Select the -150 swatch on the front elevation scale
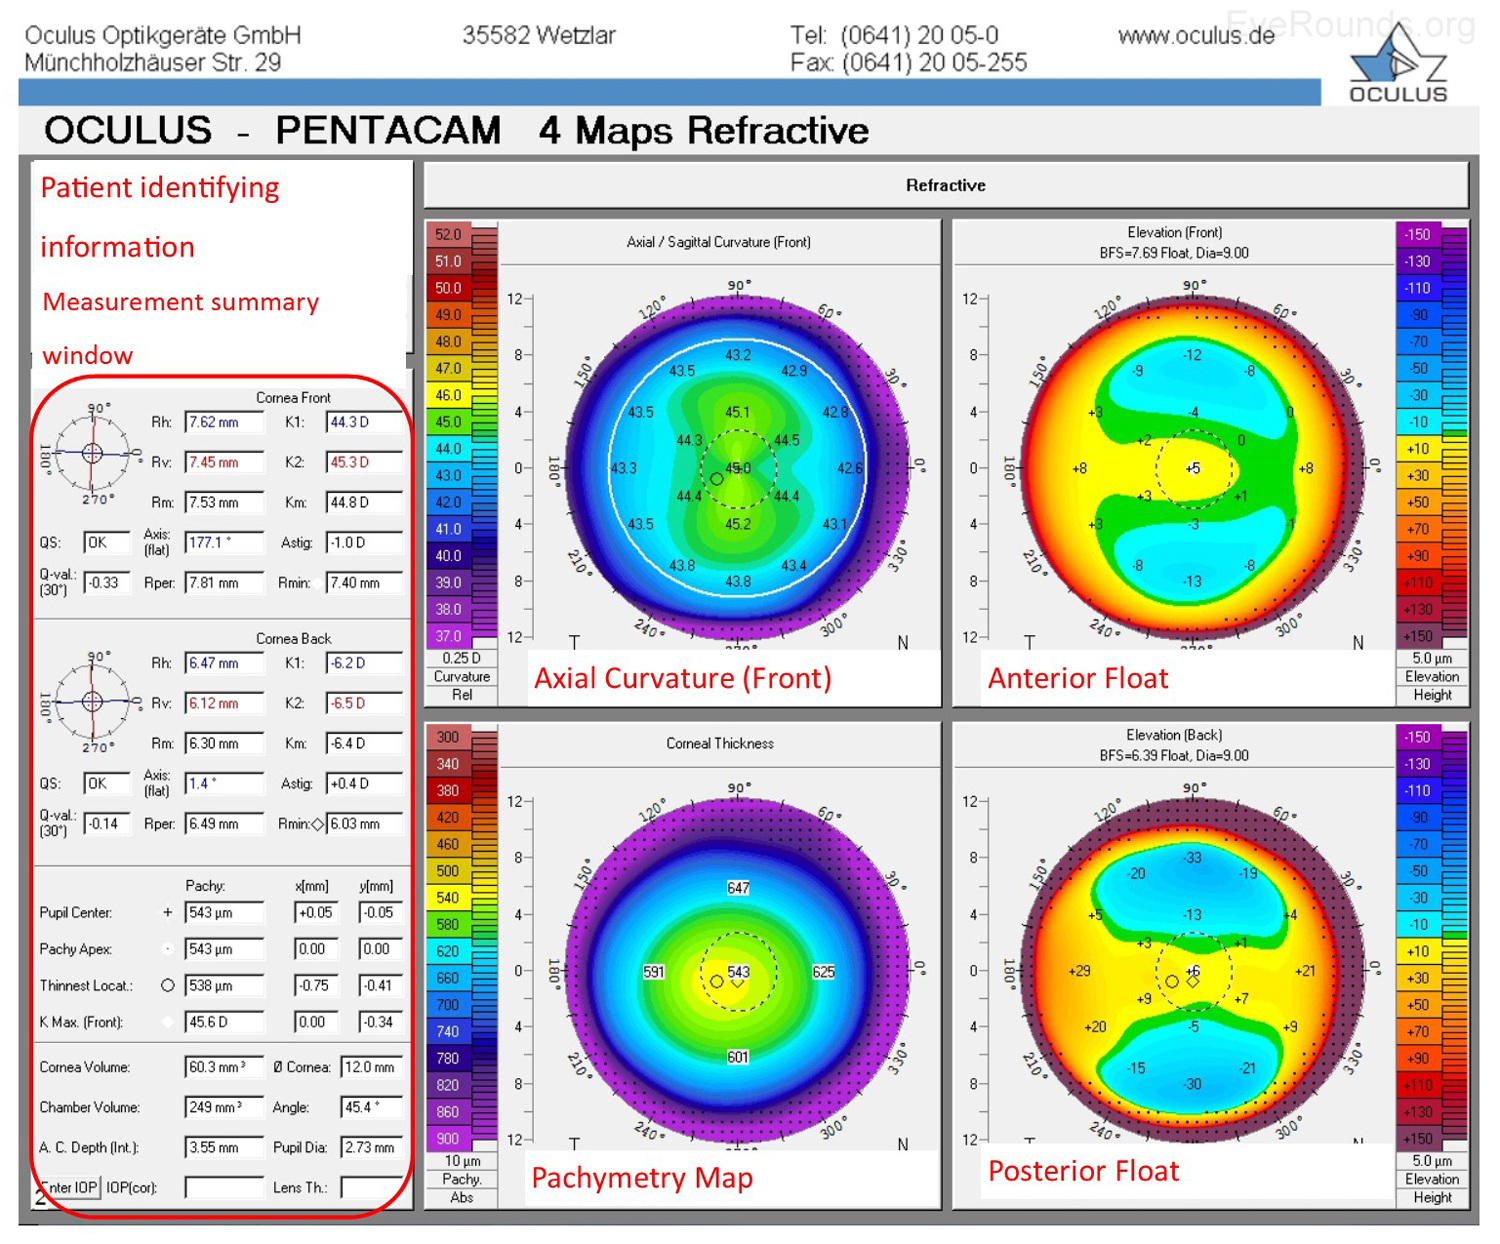Image resolution: width=1500 pixels, height=1244 pixels. coord(1418,235)
